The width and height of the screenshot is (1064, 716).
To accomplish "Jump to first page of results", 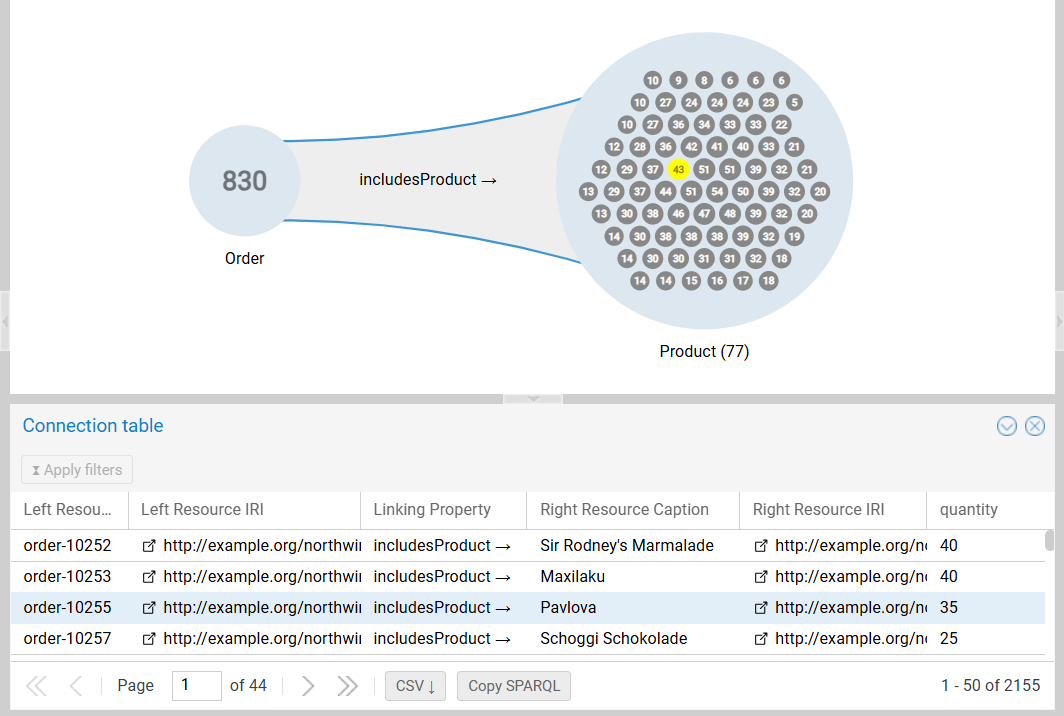I will click(36, 685).
